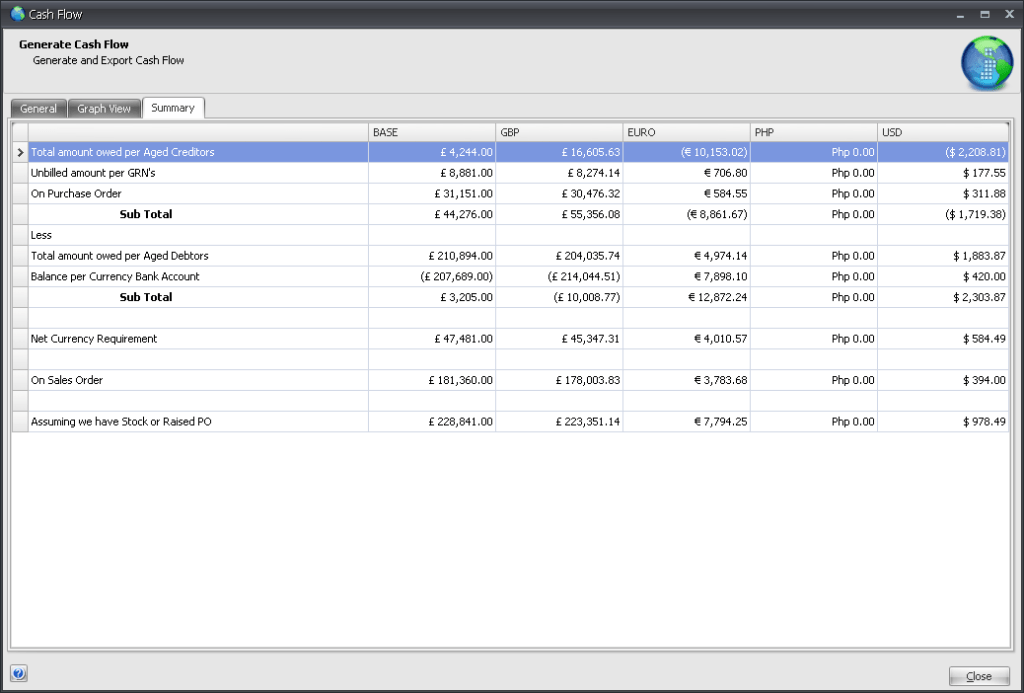1024x693 pixels.
Task: Close window with title bar X
Action: 1009,14
